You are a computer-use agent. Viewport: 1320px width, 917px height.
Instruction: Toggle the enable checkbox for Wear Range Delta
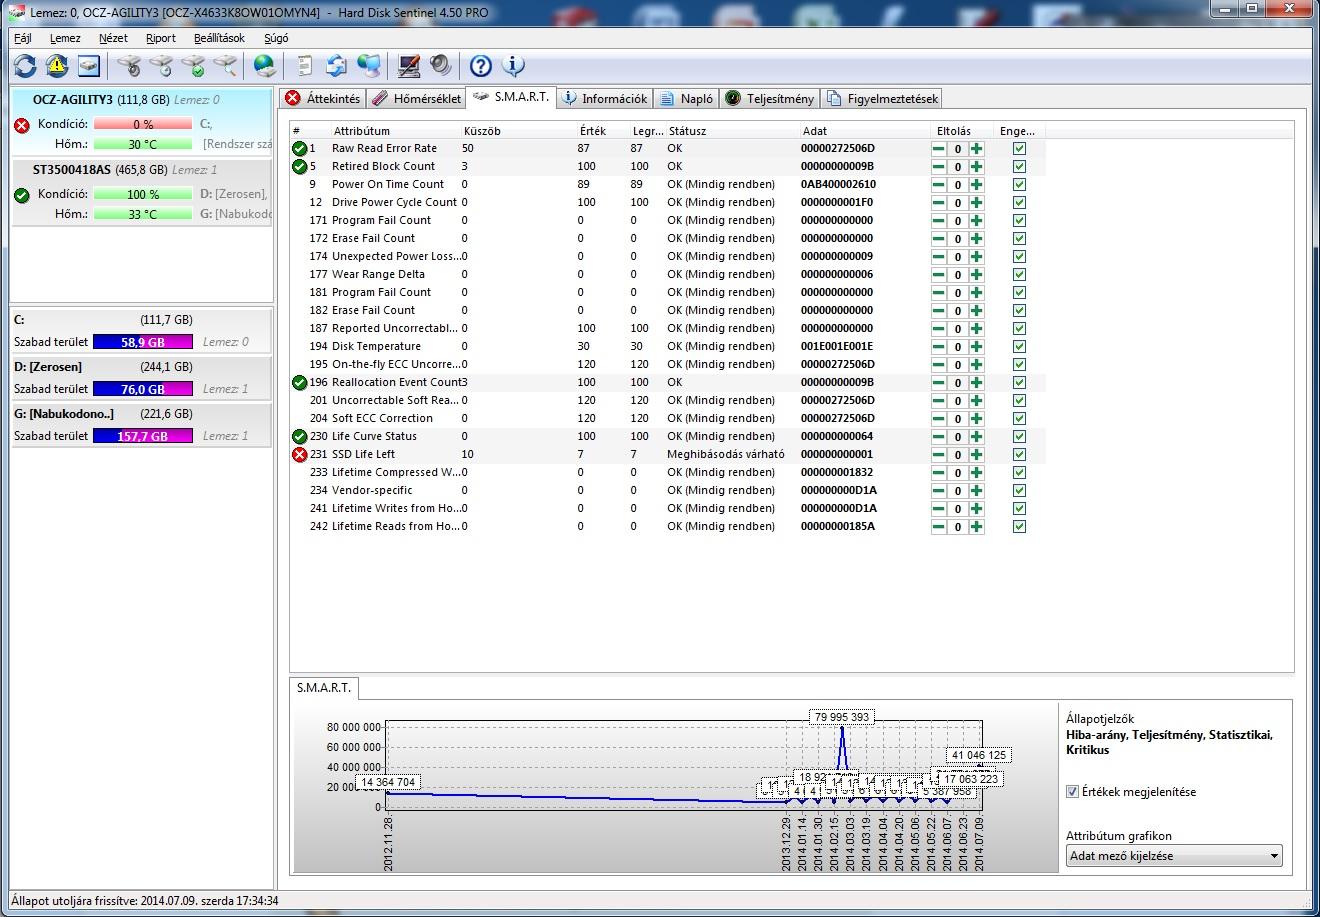coord(1019,275)
